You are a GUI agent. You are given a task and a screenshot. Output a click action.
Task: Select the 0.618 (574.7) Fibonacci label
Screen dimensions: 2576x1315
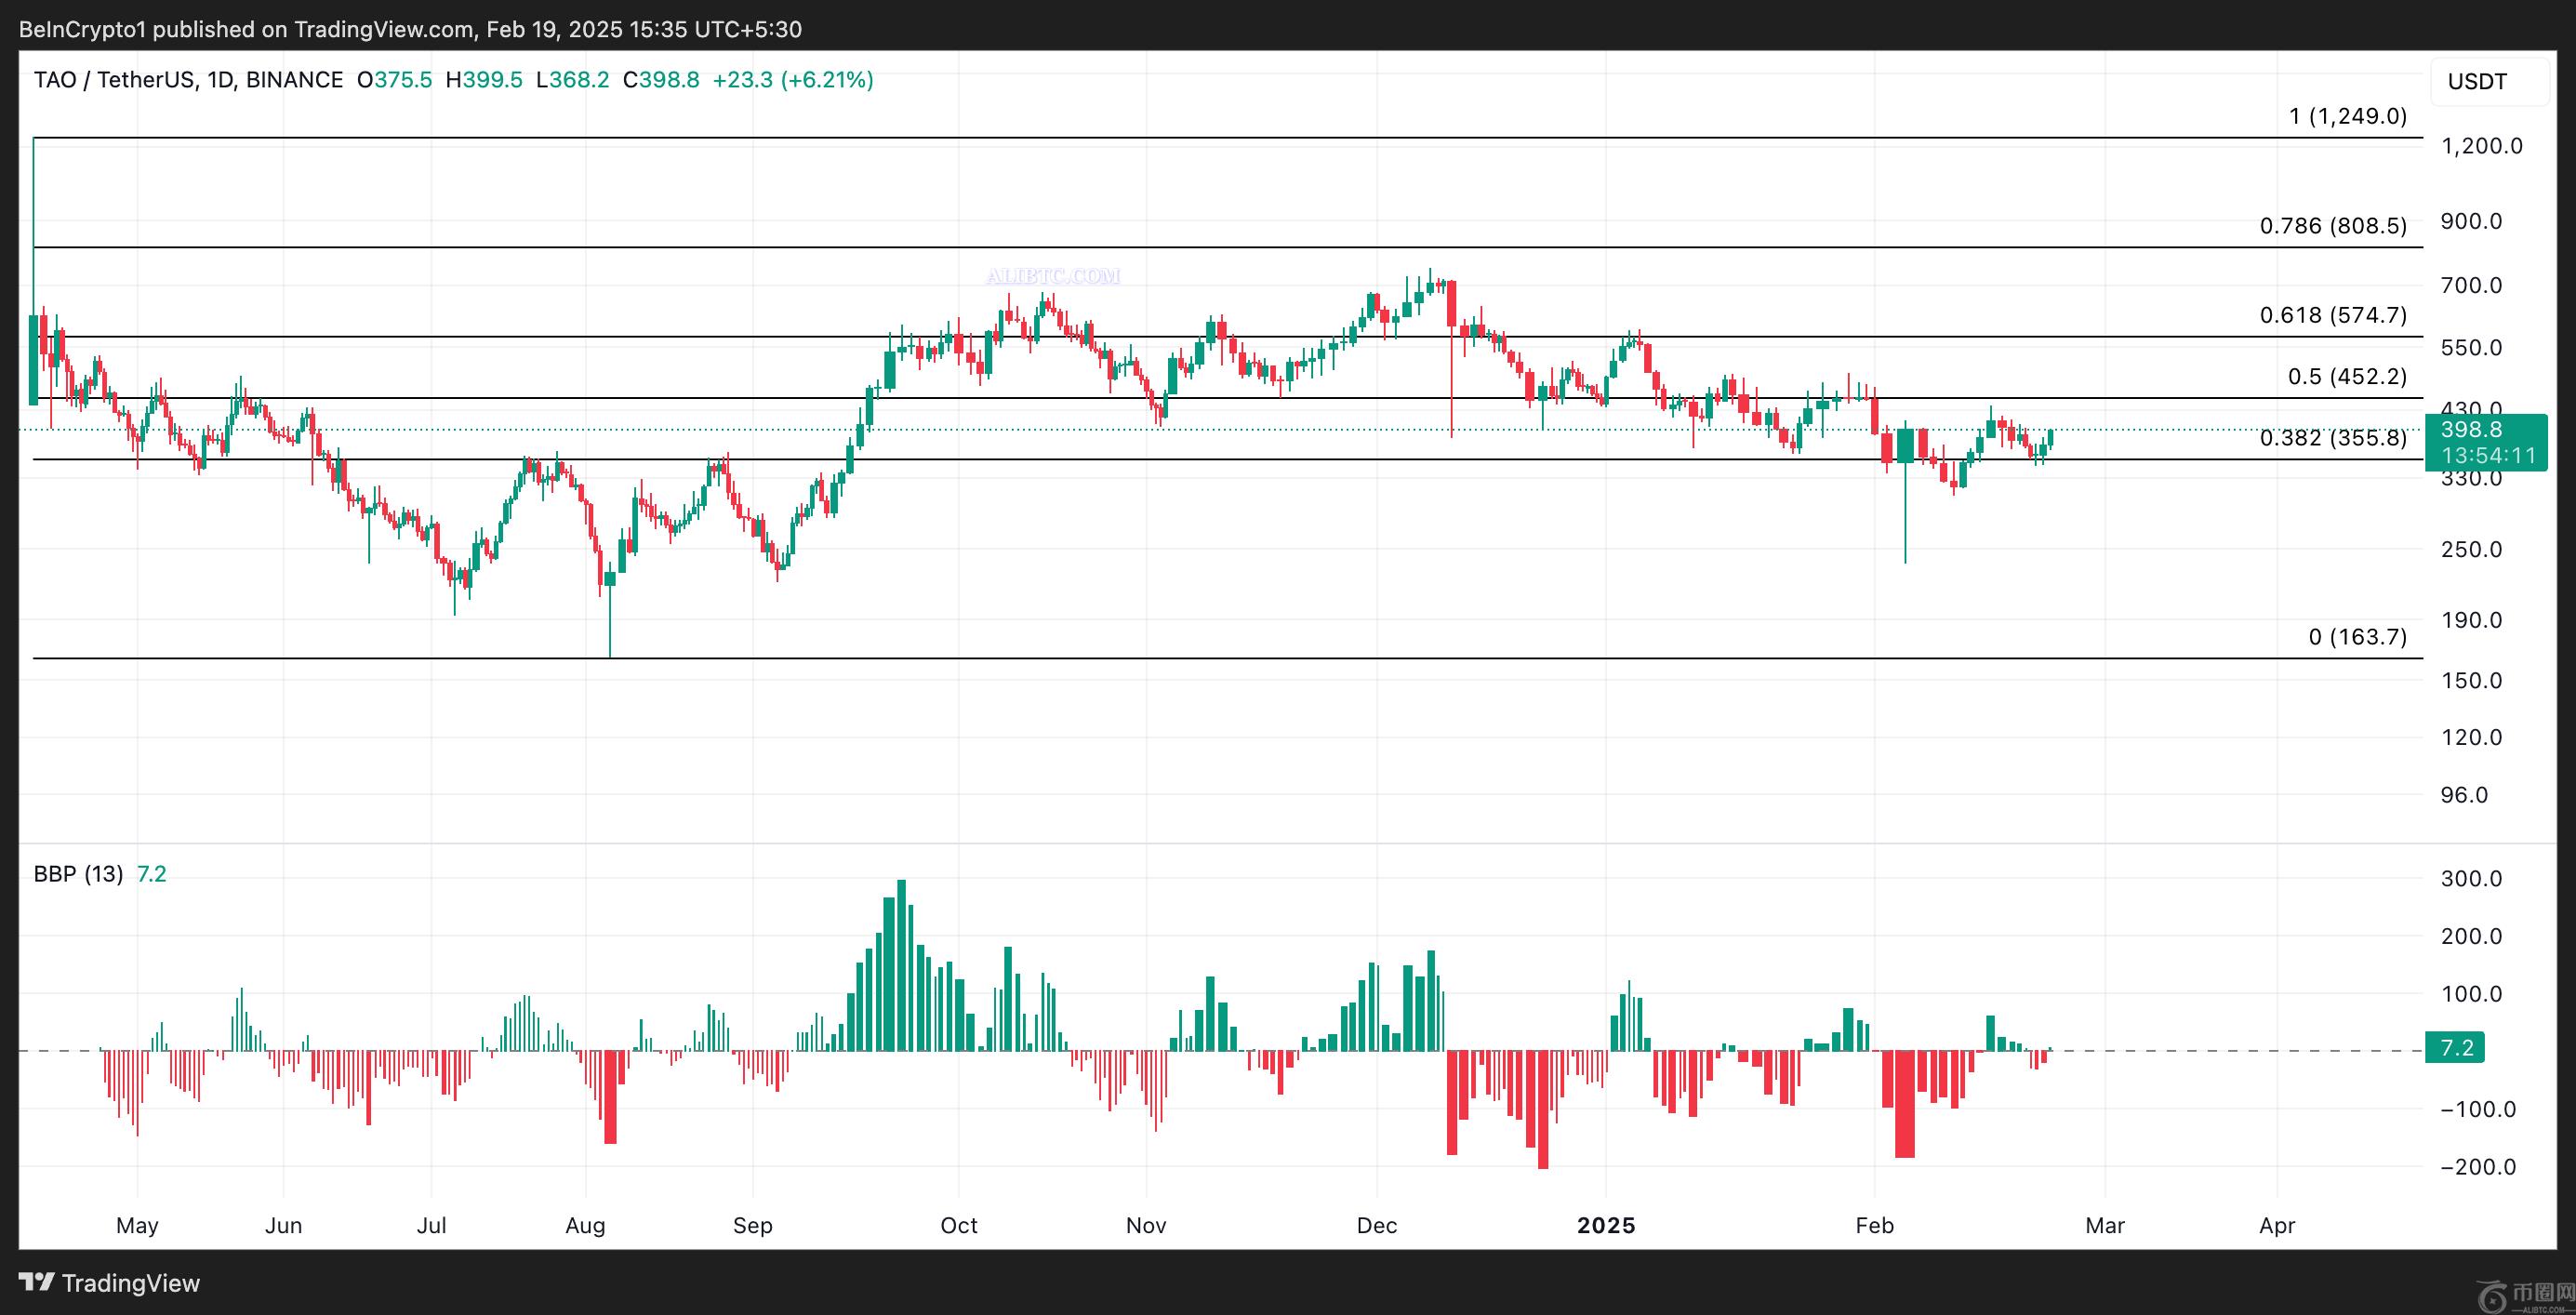[2332, 315]
